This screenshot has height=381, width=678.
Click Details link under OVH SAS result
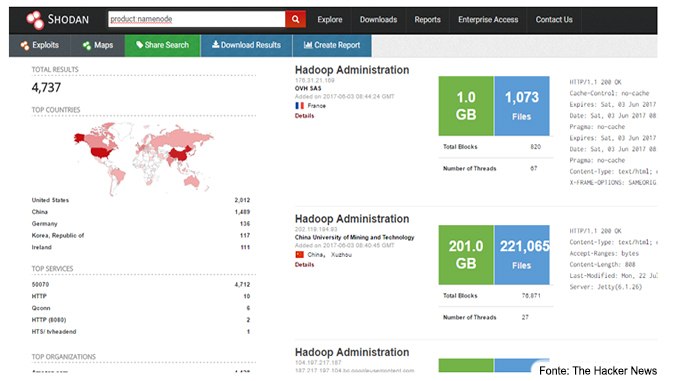(304, 115)
